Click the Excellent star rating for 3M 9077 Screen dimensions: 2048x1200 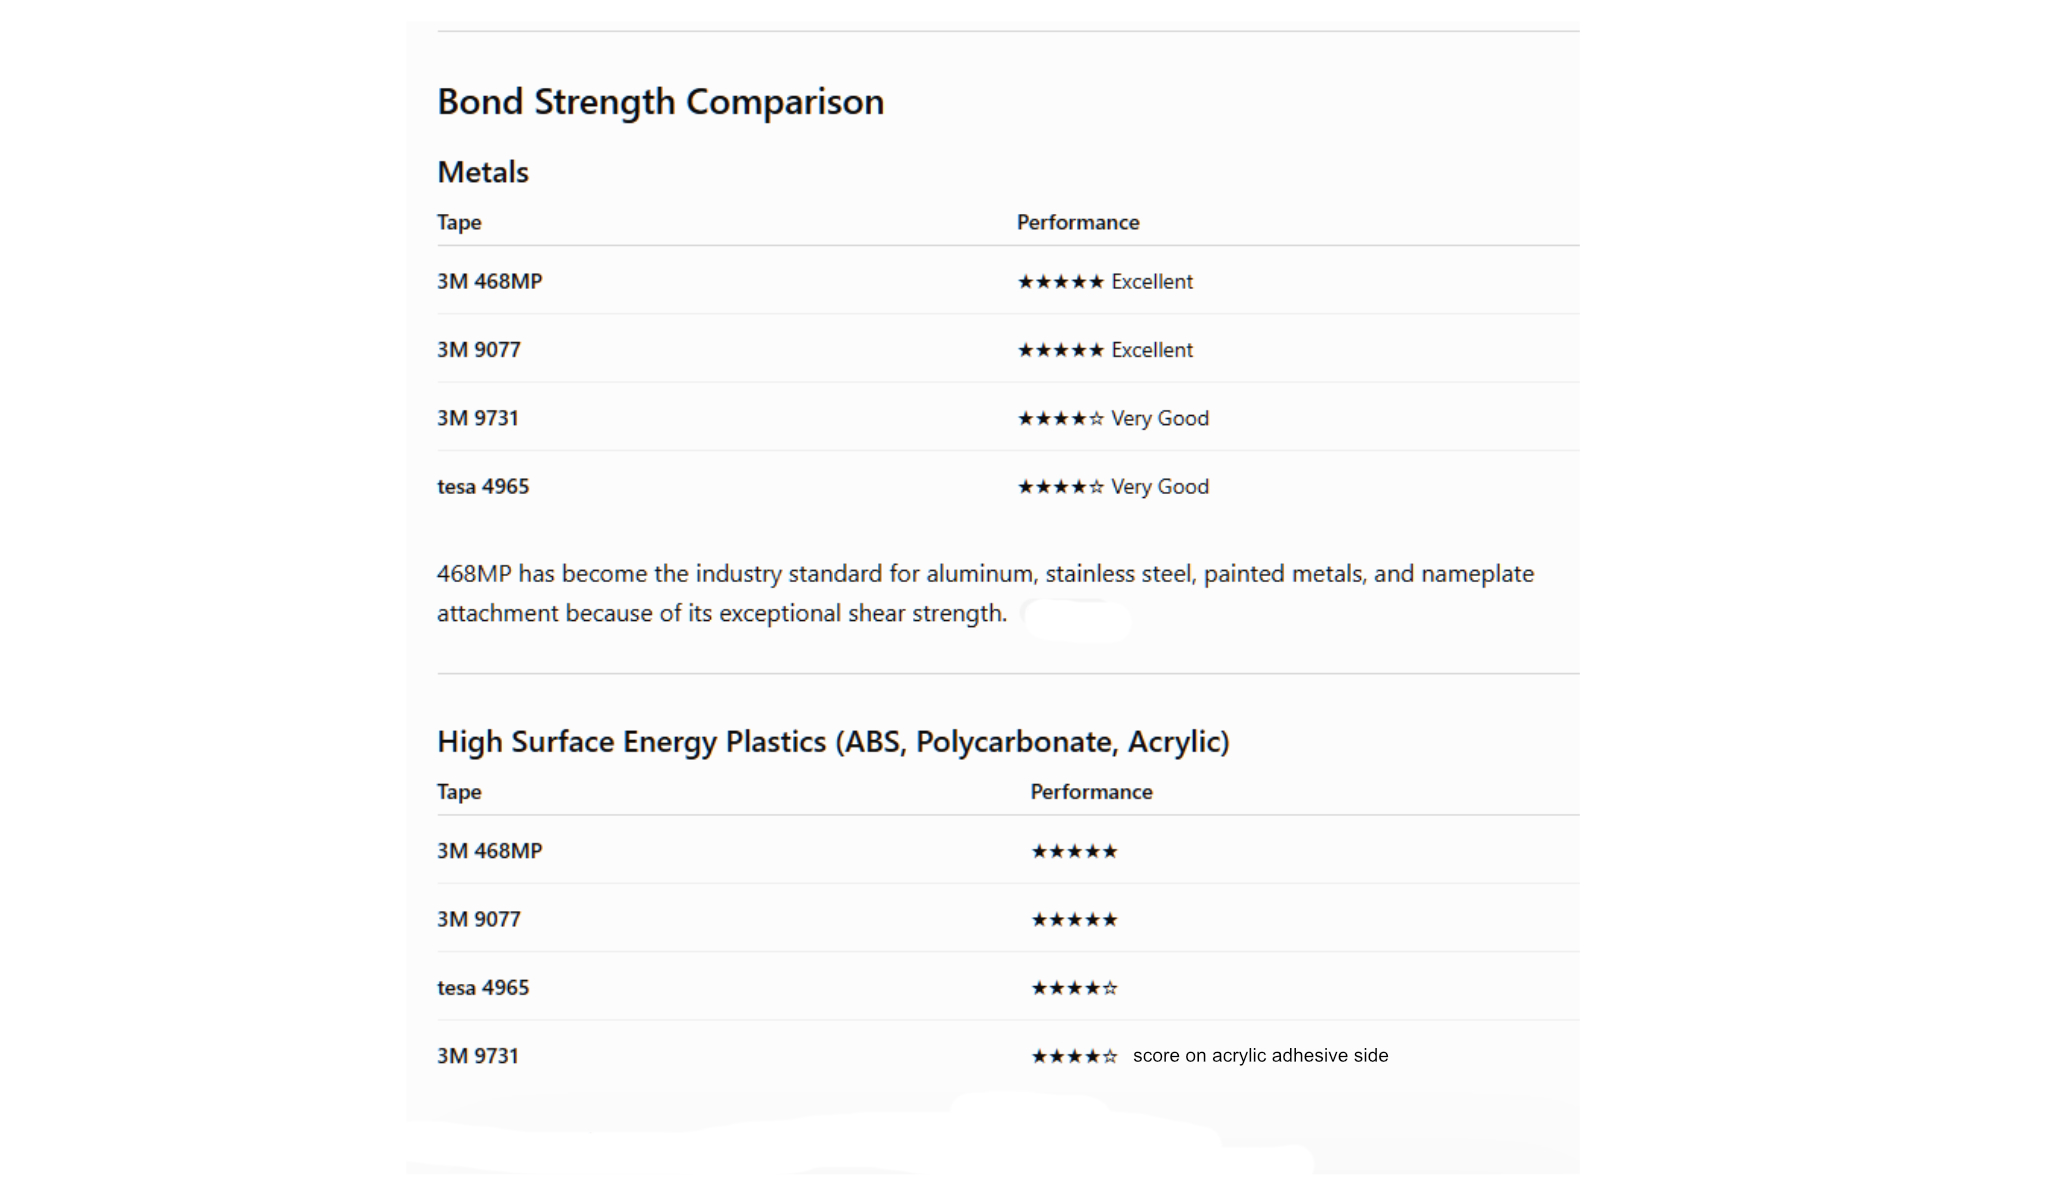coord(1105,350)
